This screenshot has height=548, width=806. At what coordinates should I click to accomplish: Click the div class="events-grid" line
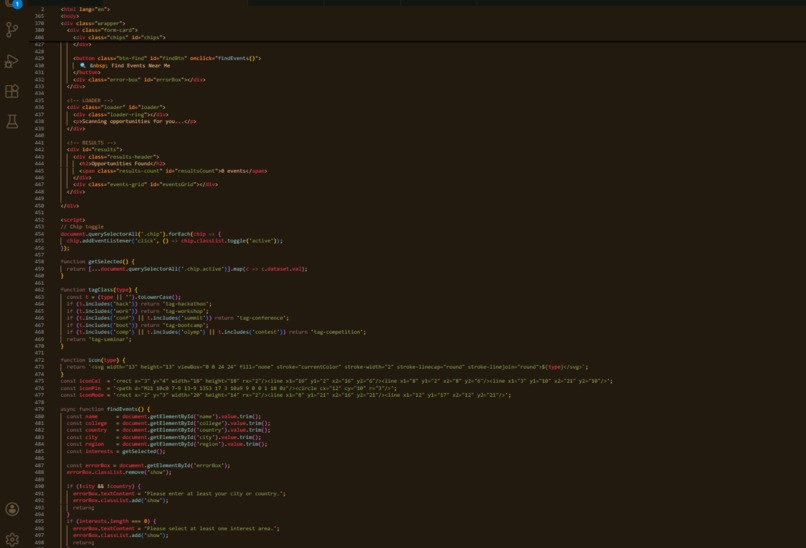[145, 184]
